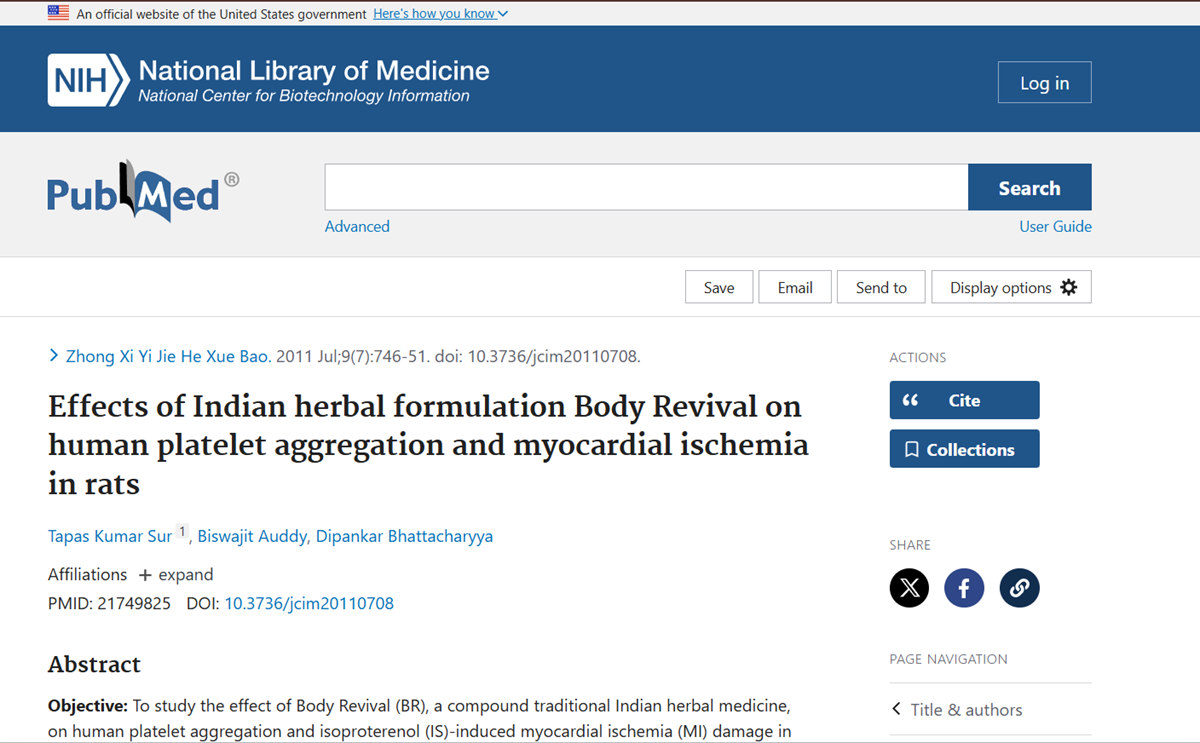Open the 'Send to' dropdown
Screen dimensions: 1200x743
click(880, 287)
